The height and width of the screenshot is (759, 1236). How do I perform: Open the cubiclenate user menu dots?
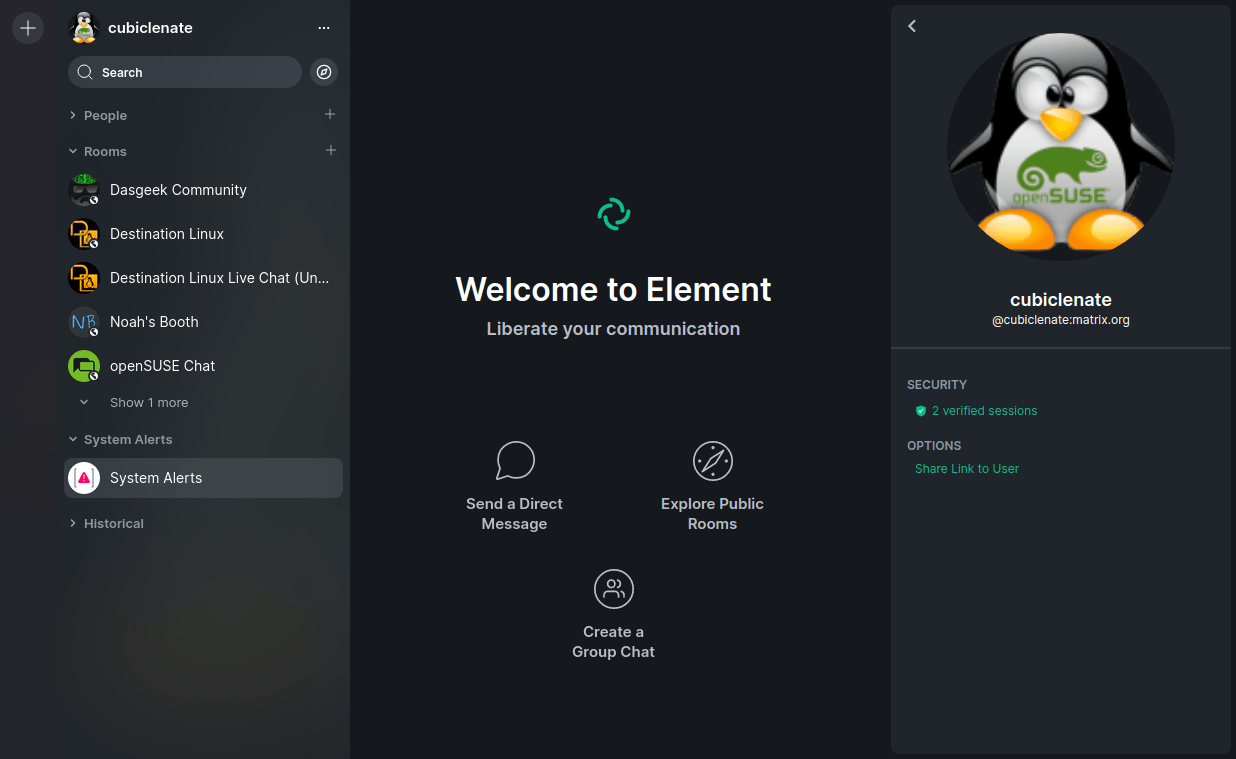pyautogui.click(x=323, y=28)
